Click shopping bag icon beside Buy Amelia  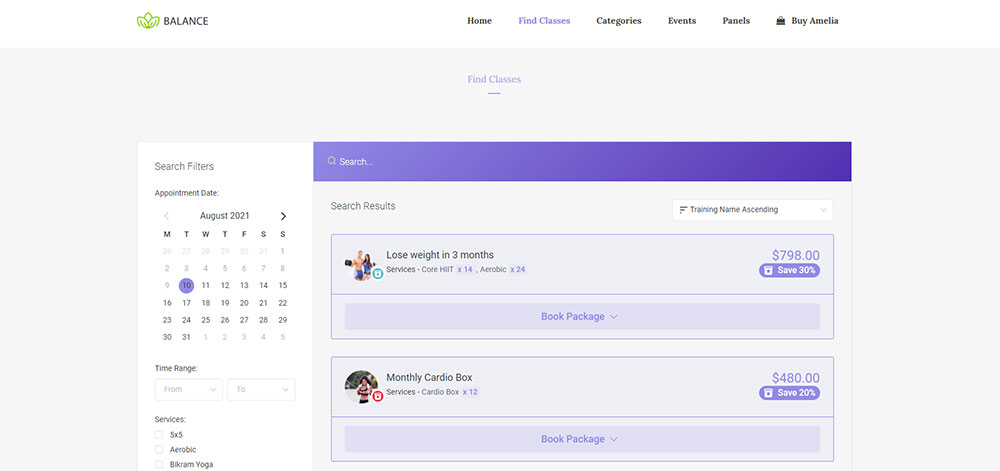[781, 21]
